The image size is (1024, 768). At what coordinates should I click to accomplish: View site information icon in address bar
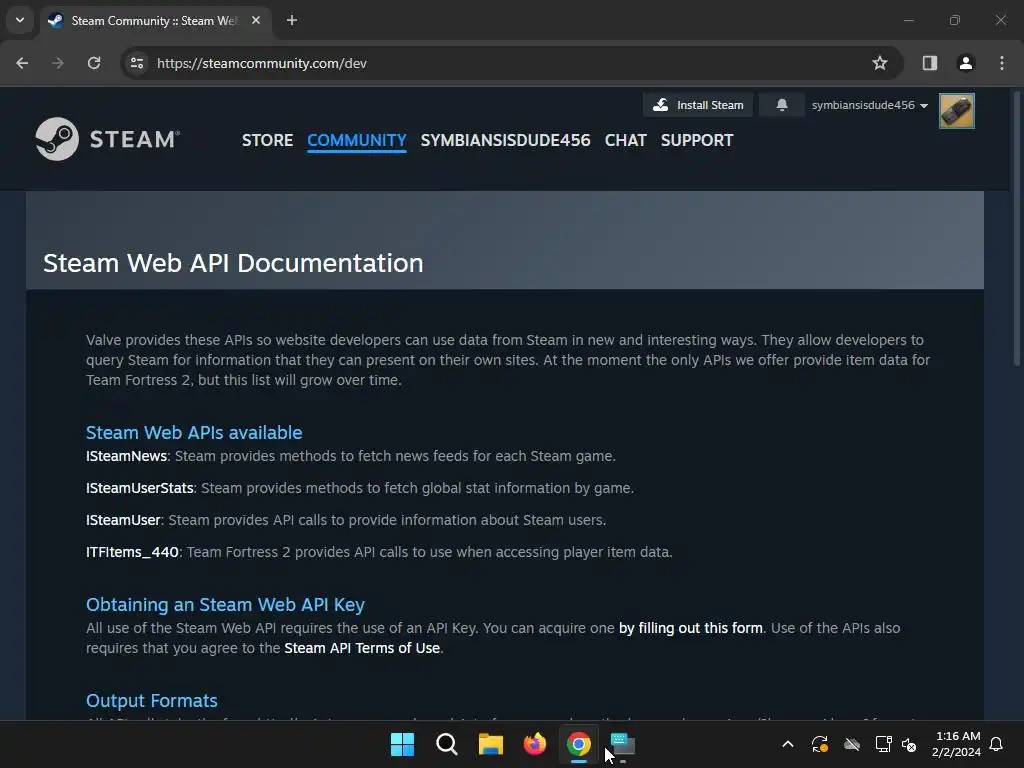click(x=137, y=63)
